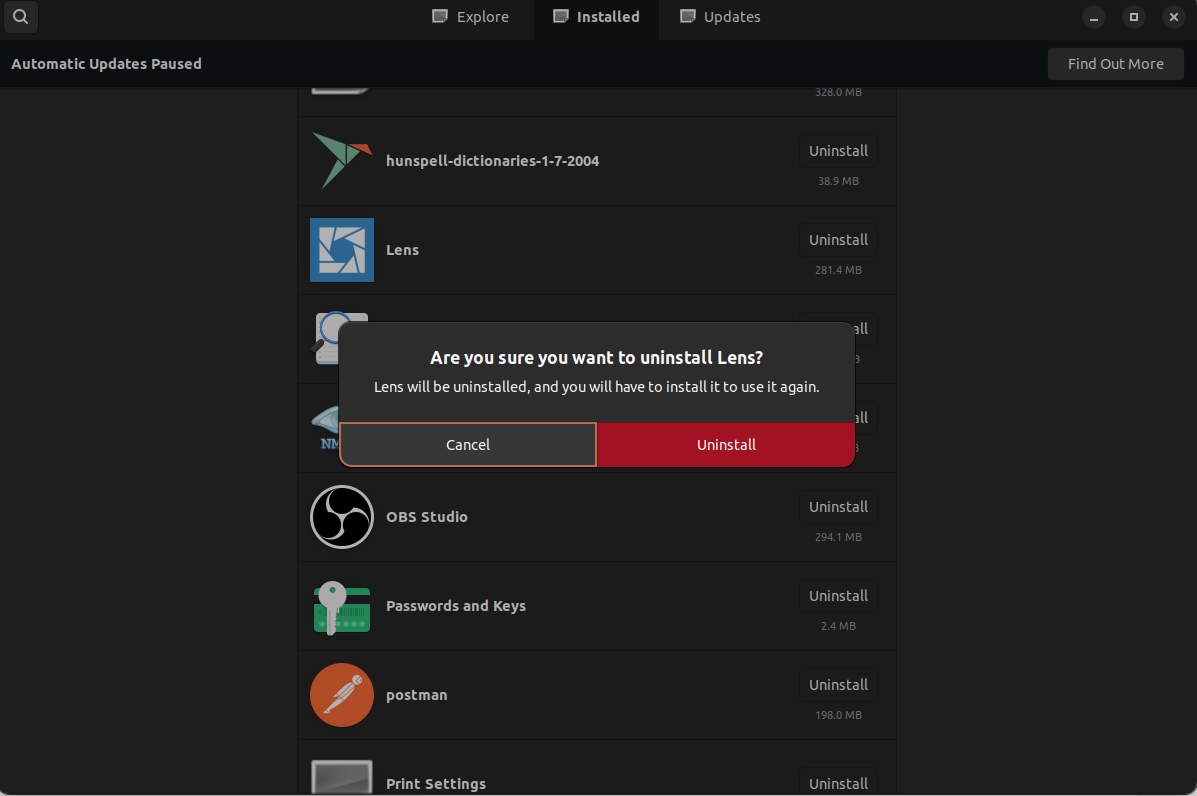Viewport: 1197px width, 796px height.
Task: Maximize the software window
Action: tap(1134, 17)
